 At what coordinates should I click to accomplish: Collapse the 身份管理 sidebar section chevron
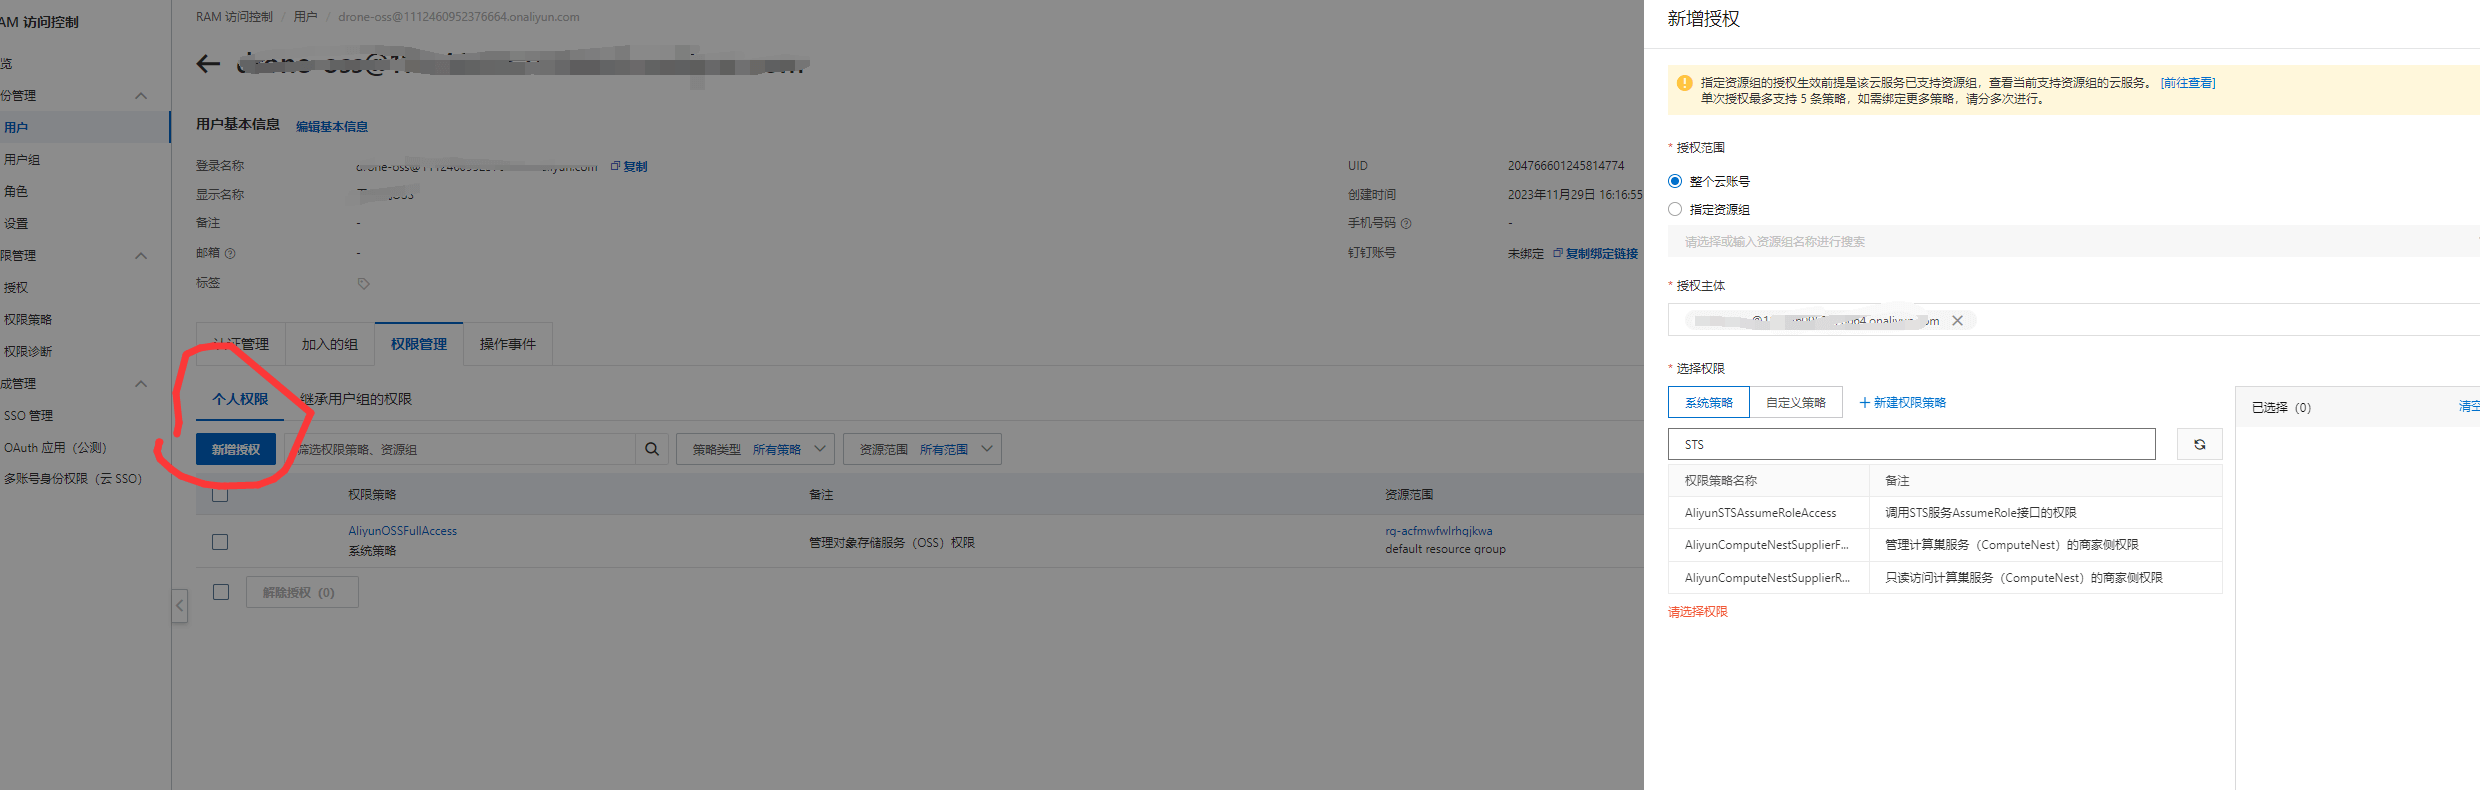(x=141, y=96)
